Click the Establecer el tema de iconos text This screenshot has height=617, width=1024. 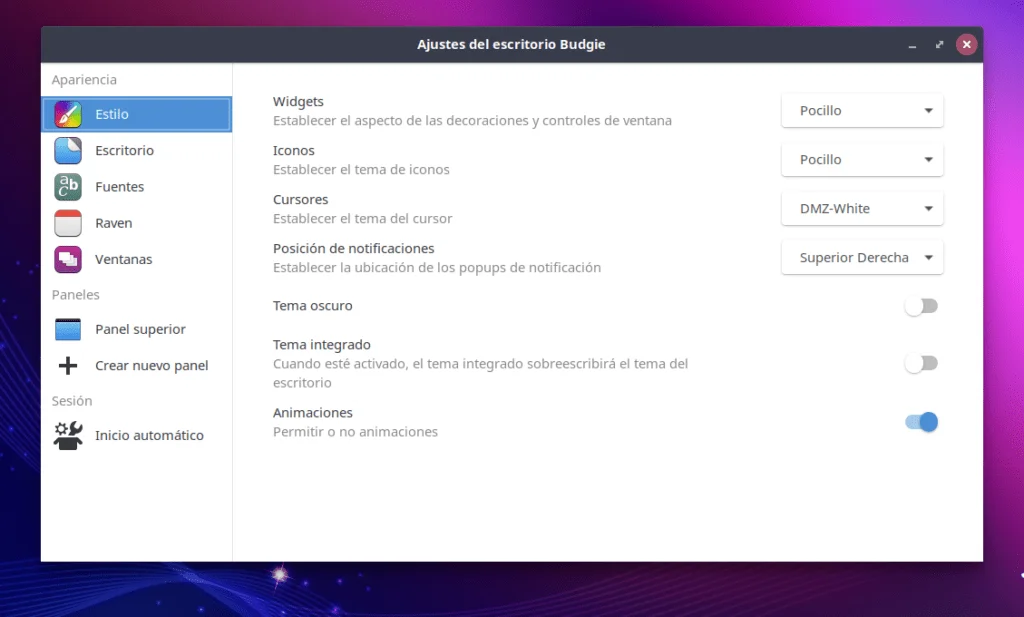pyautogui.click(x=361, y=169)
